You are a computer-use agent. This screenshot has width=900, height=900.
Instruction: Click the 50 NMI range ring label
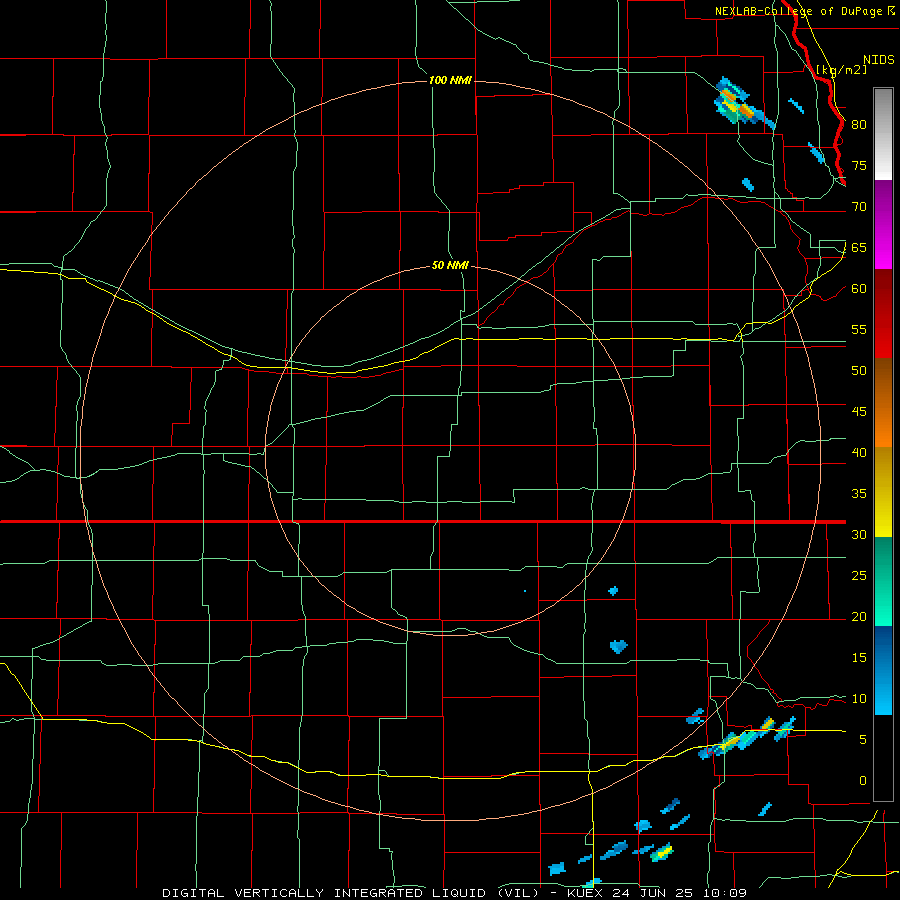[450, 265]
